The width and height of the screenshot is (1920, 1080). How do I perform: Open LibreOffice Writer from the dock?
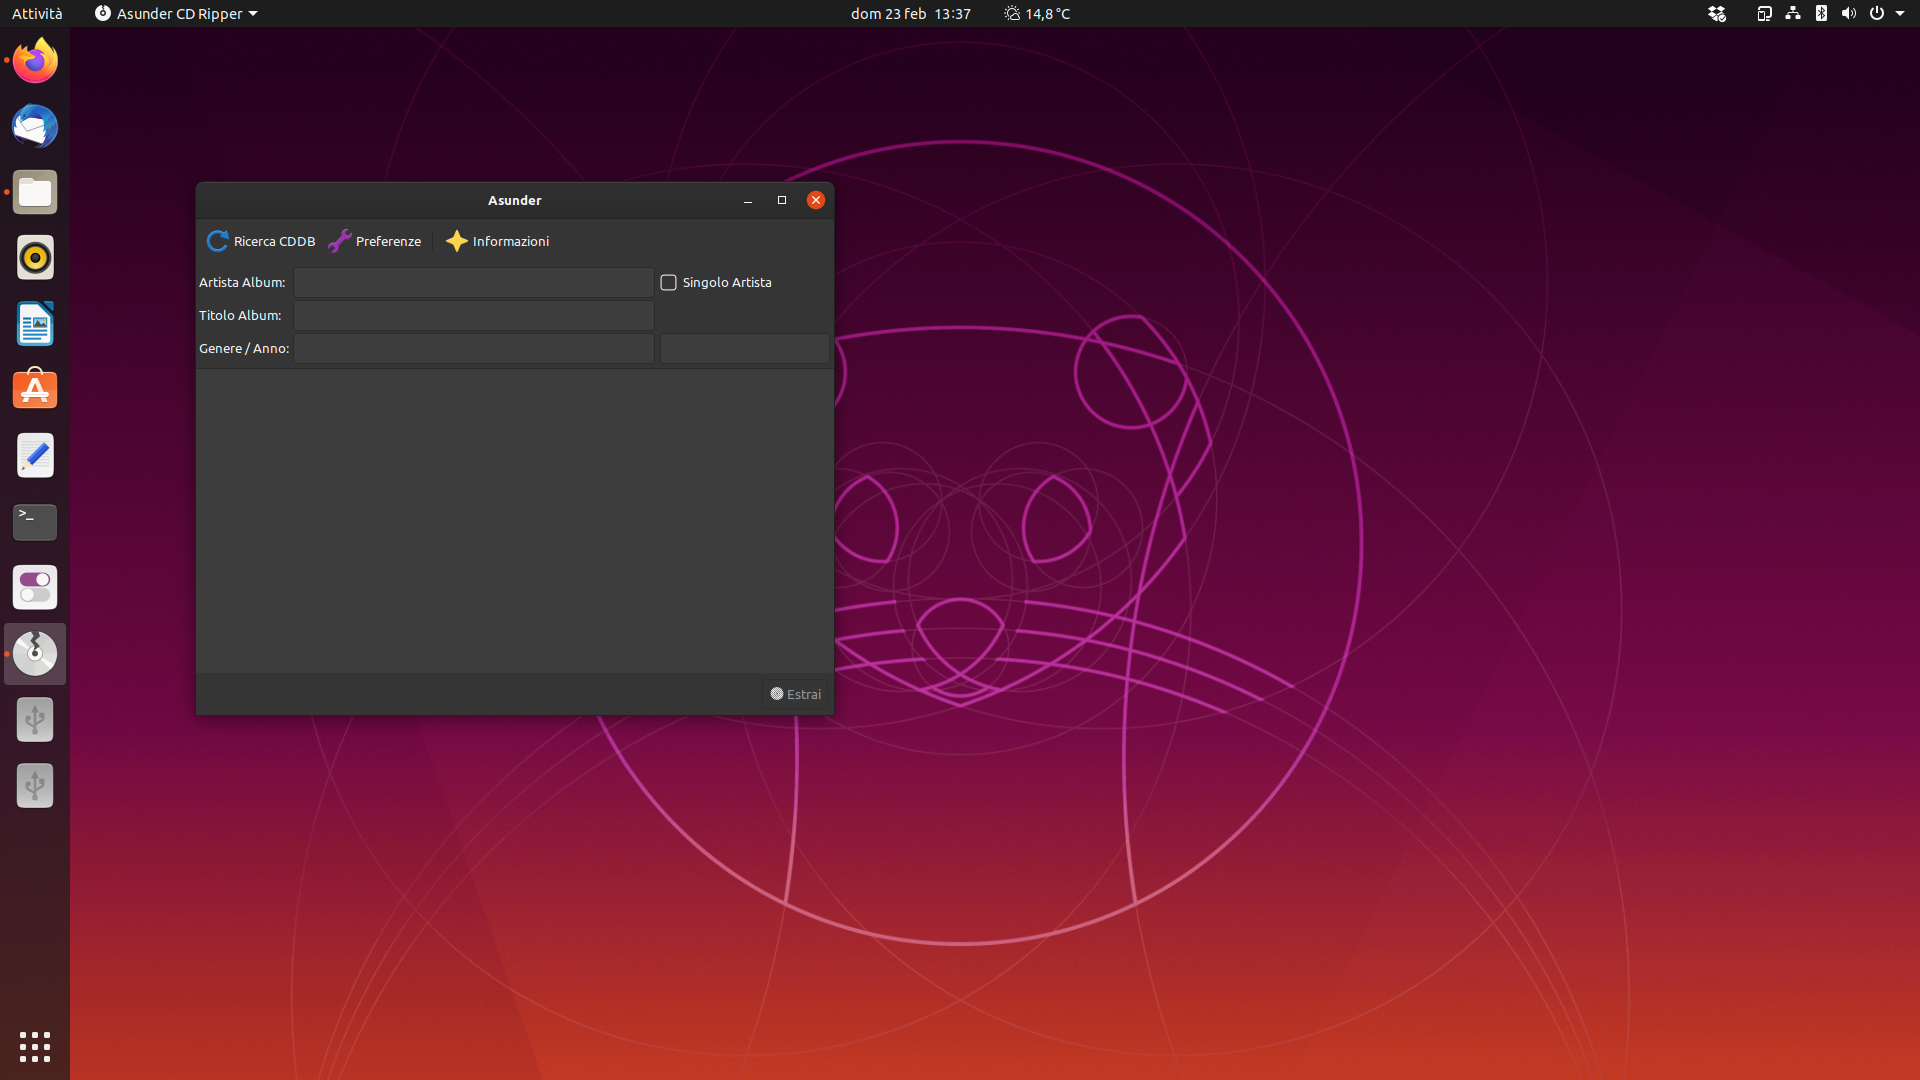pos(35,324)
